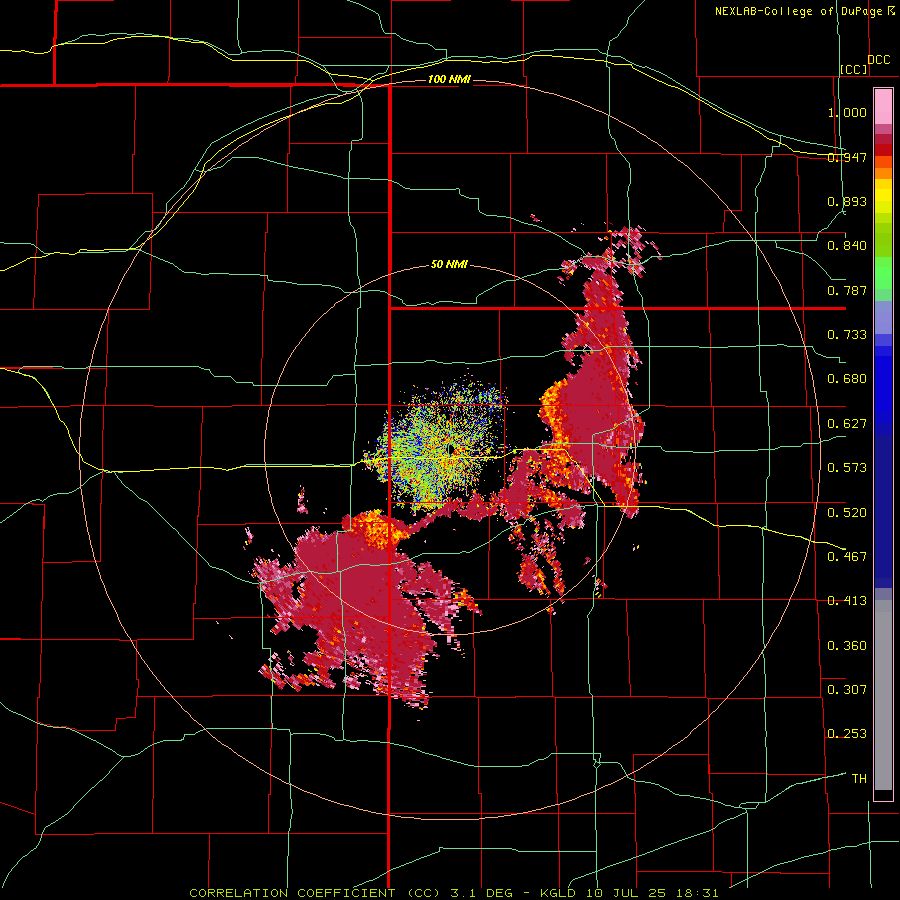Image resolution: width=900 pixels, height=900 pixels.
Task: Click the 0.627 value on the color scale
Action: coord(847,424)
